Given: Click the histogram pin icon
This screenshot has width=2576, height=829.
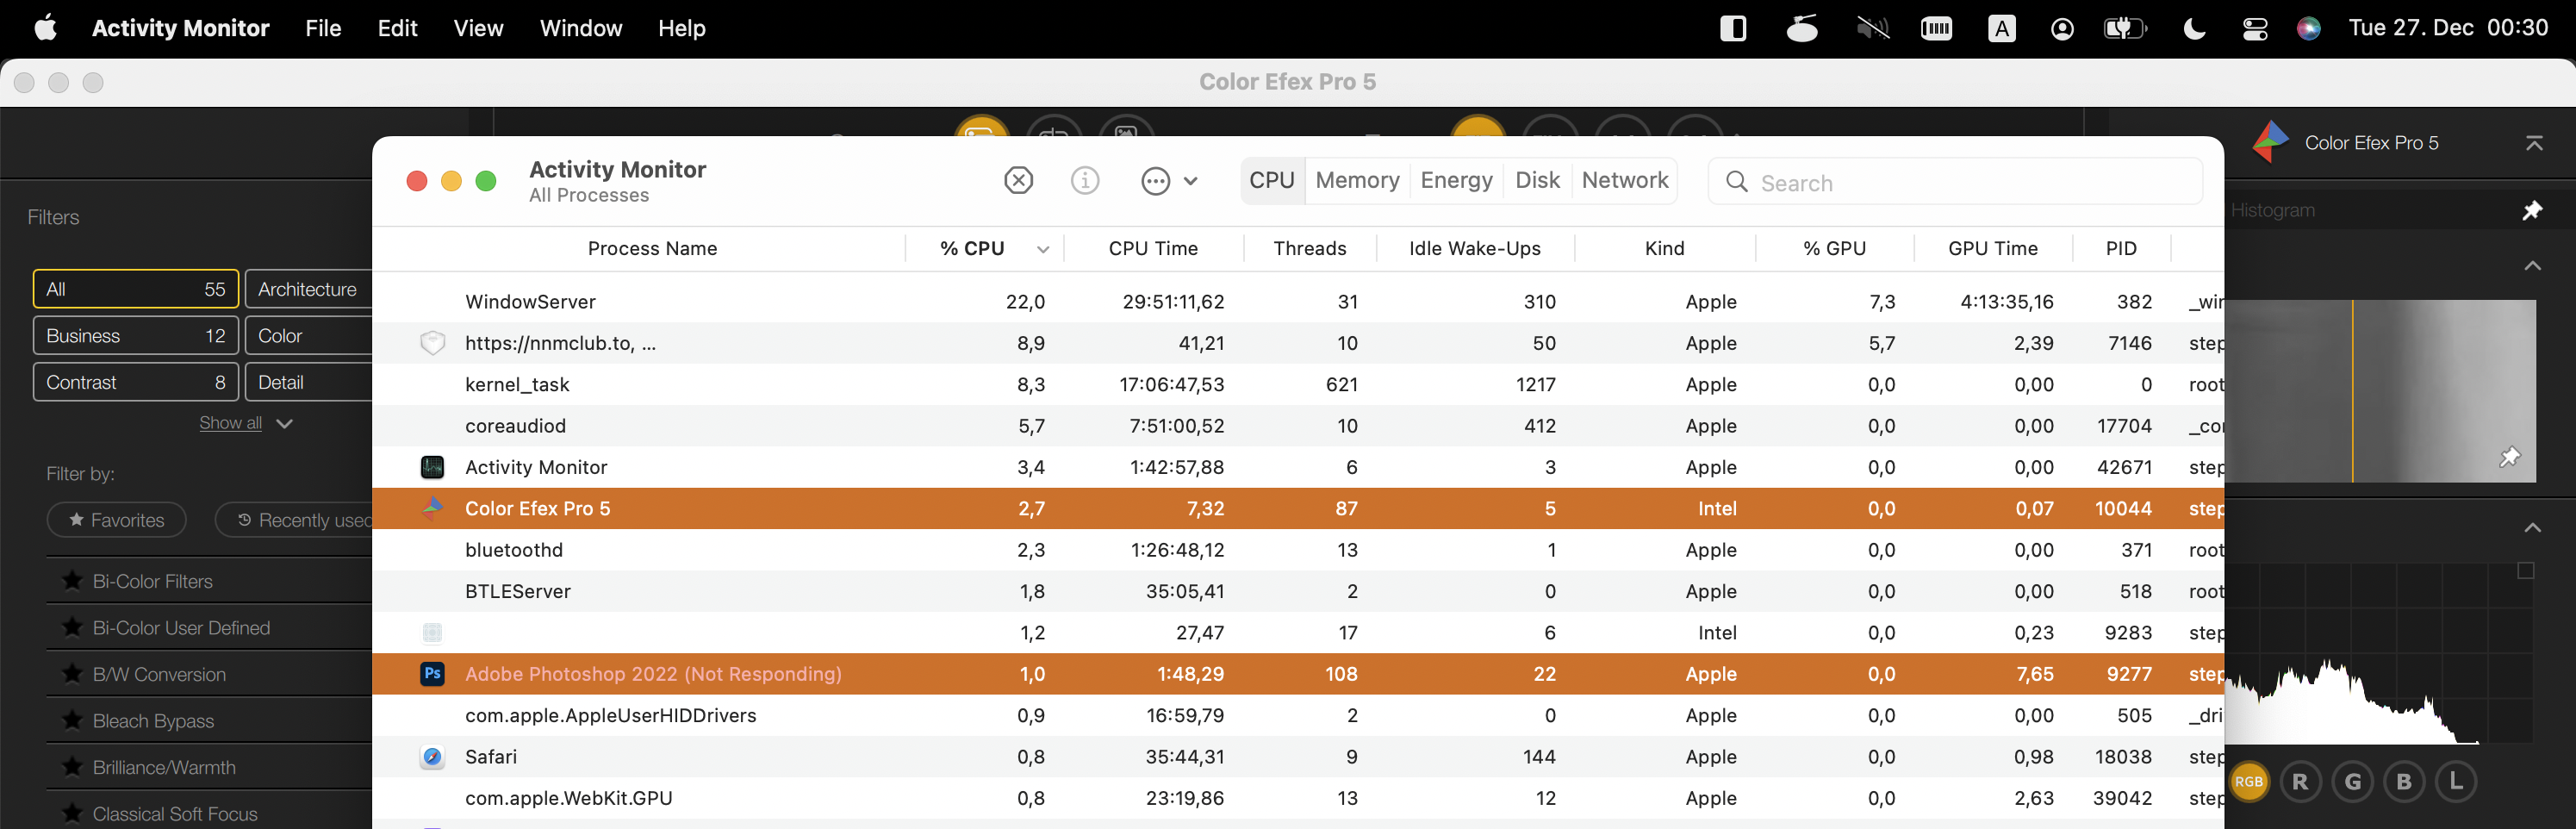Looking at the screenshot, I should click(2531, 210).
